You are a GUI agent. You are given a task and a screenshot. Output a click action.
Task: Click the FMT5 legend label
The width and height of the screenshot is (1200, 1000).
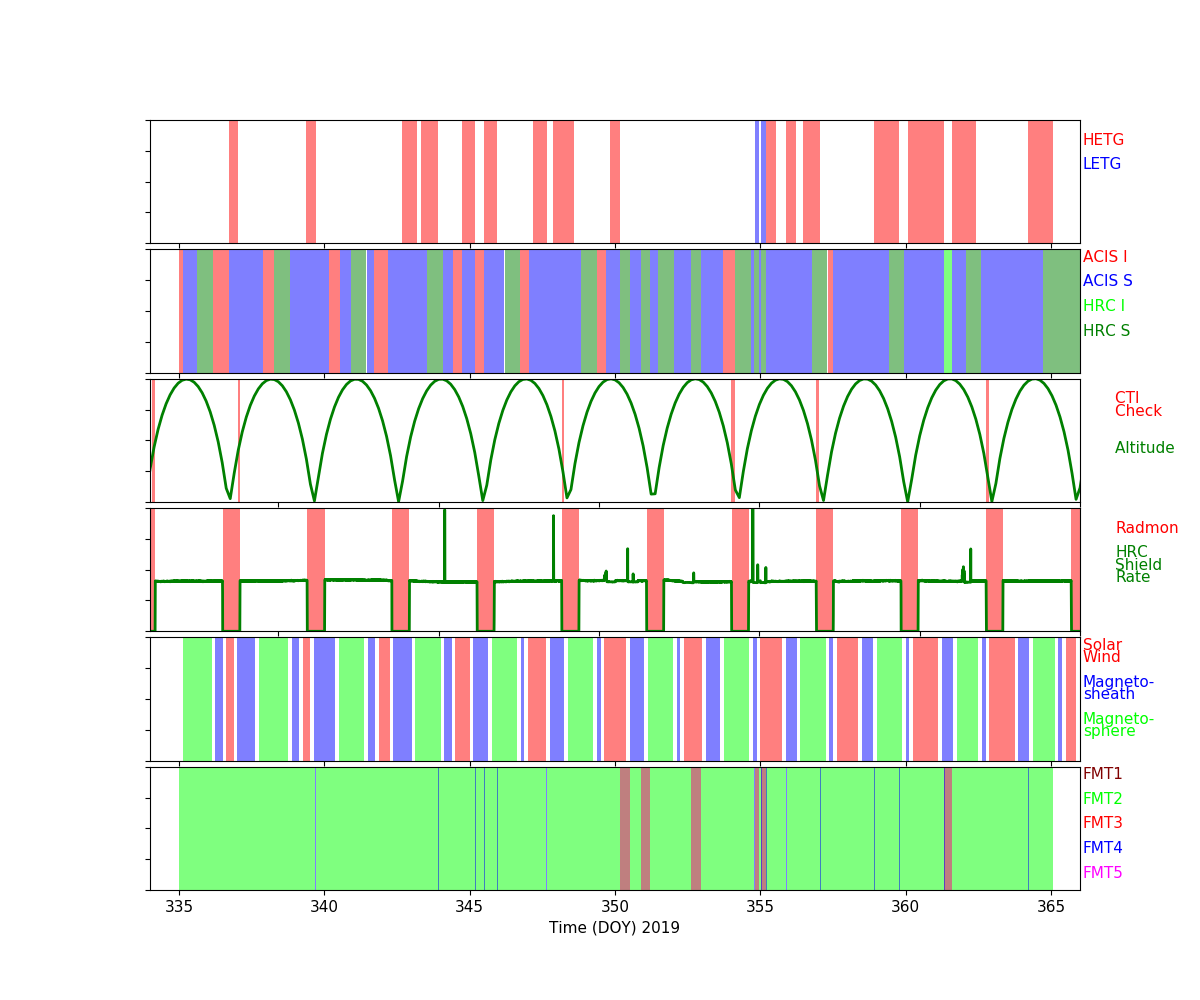(1102, 873)
